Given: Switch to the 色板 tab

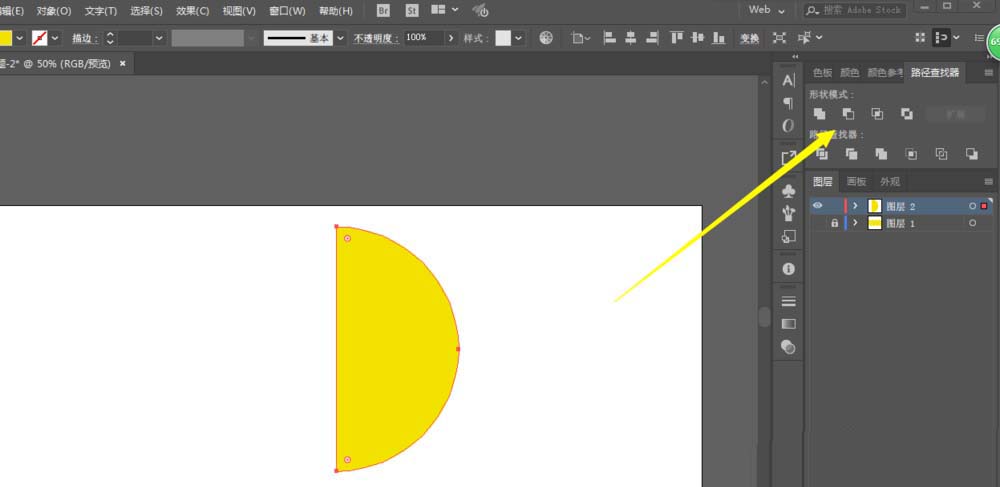Looking at the screenshot, I should 823,73.
